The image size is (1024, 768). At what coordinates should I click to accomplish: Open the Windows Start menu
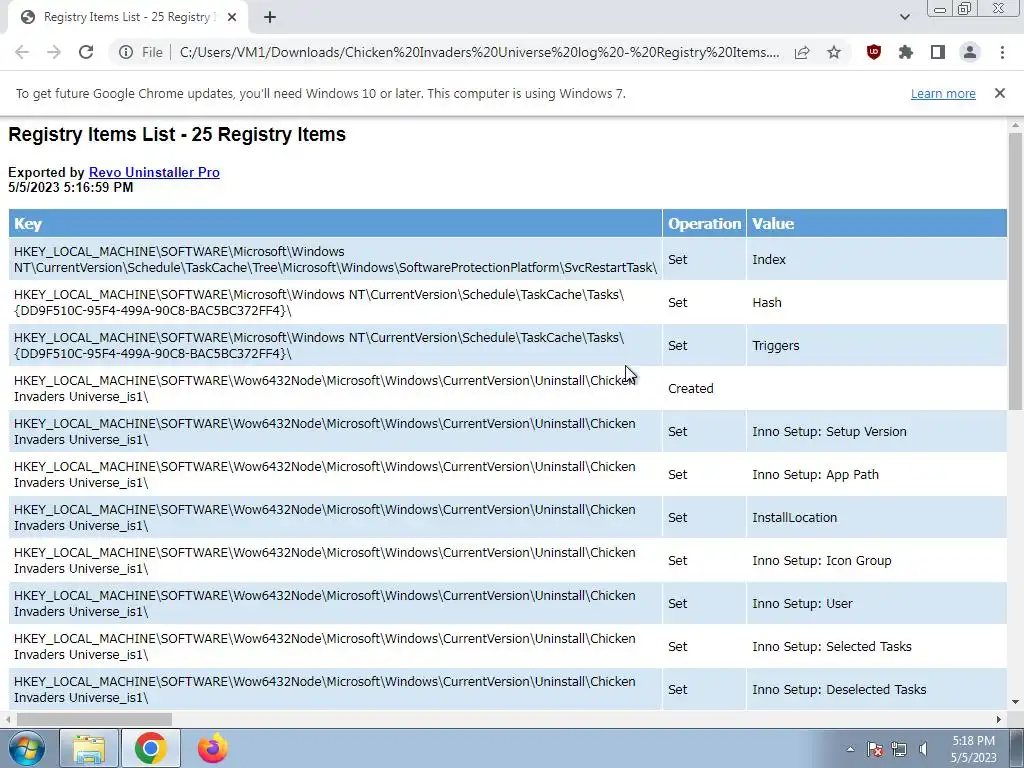click(25, 748)
